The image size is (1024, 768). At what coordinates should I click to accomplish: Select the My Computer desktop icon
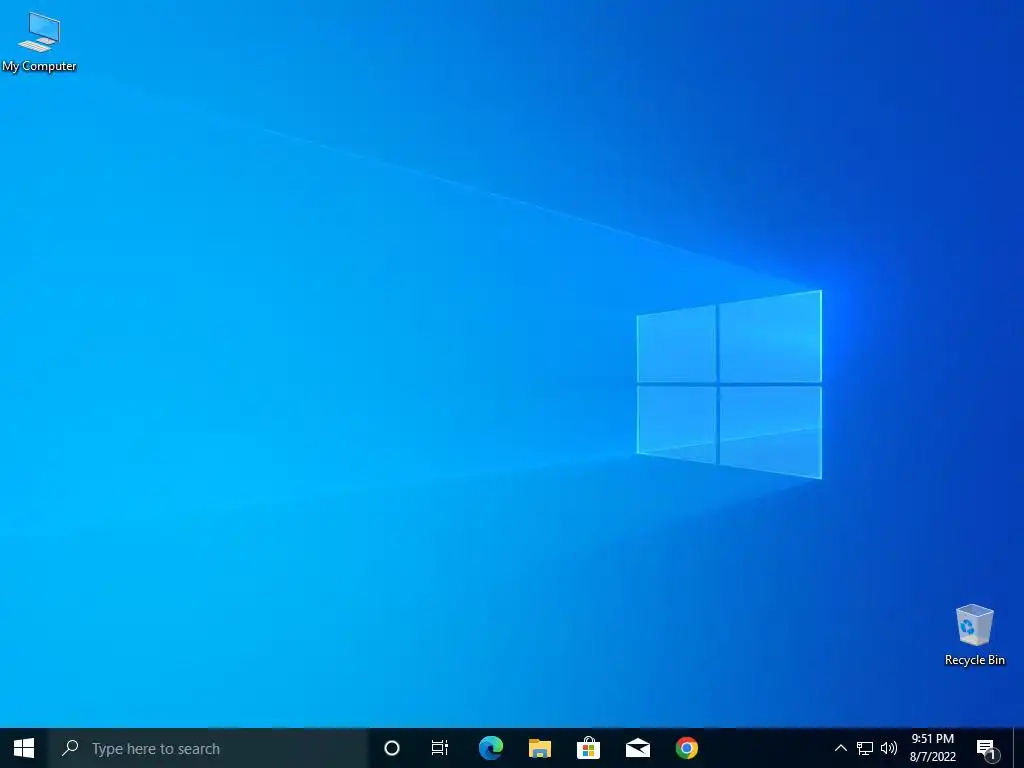[39, 41]
